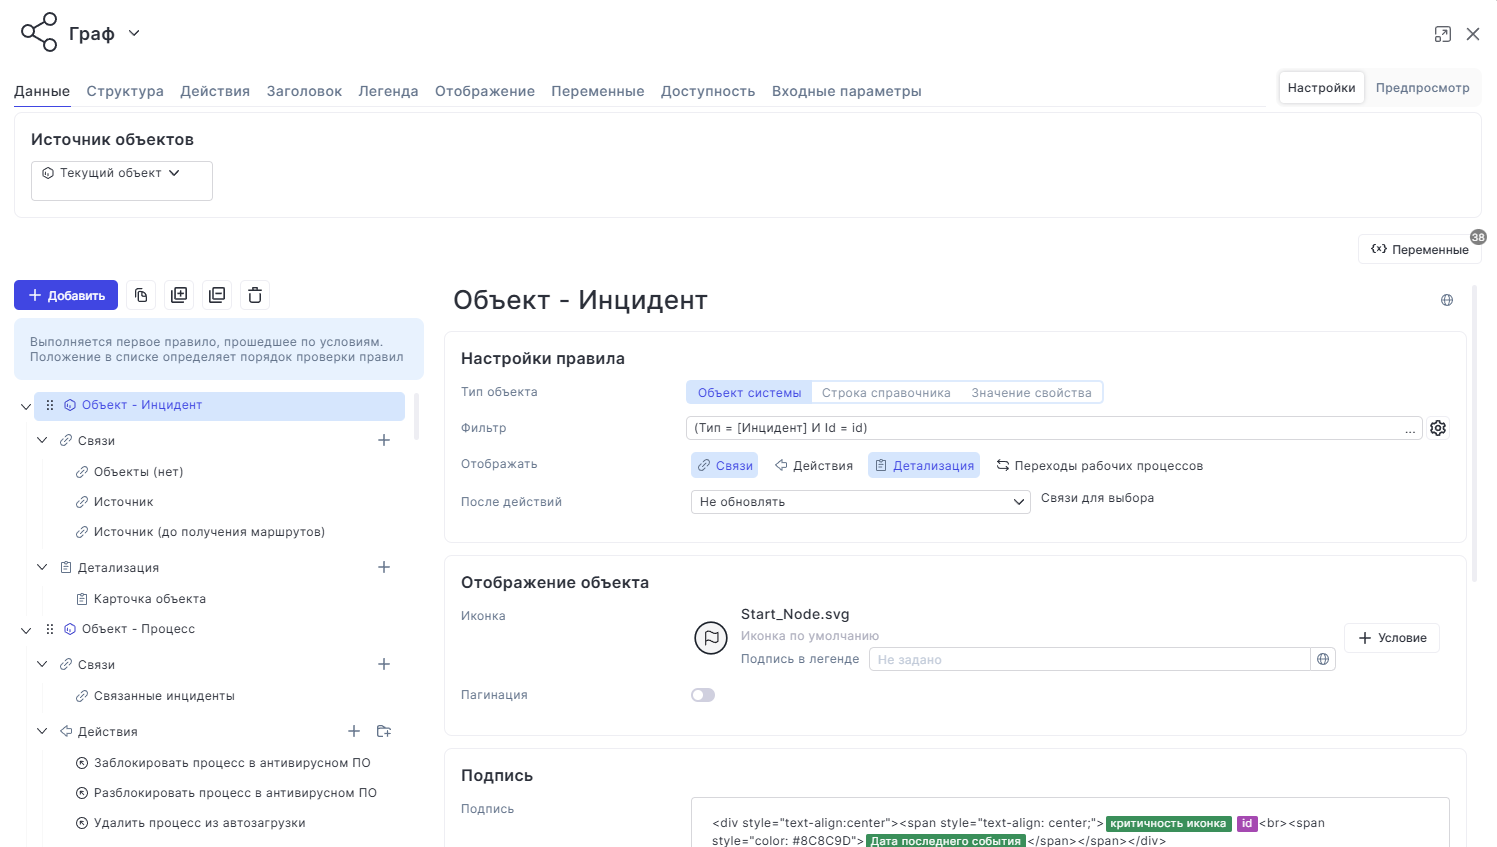Click the globe icon in the Подпись в легенде field
1497x847 pixels.
[1323, 659]
